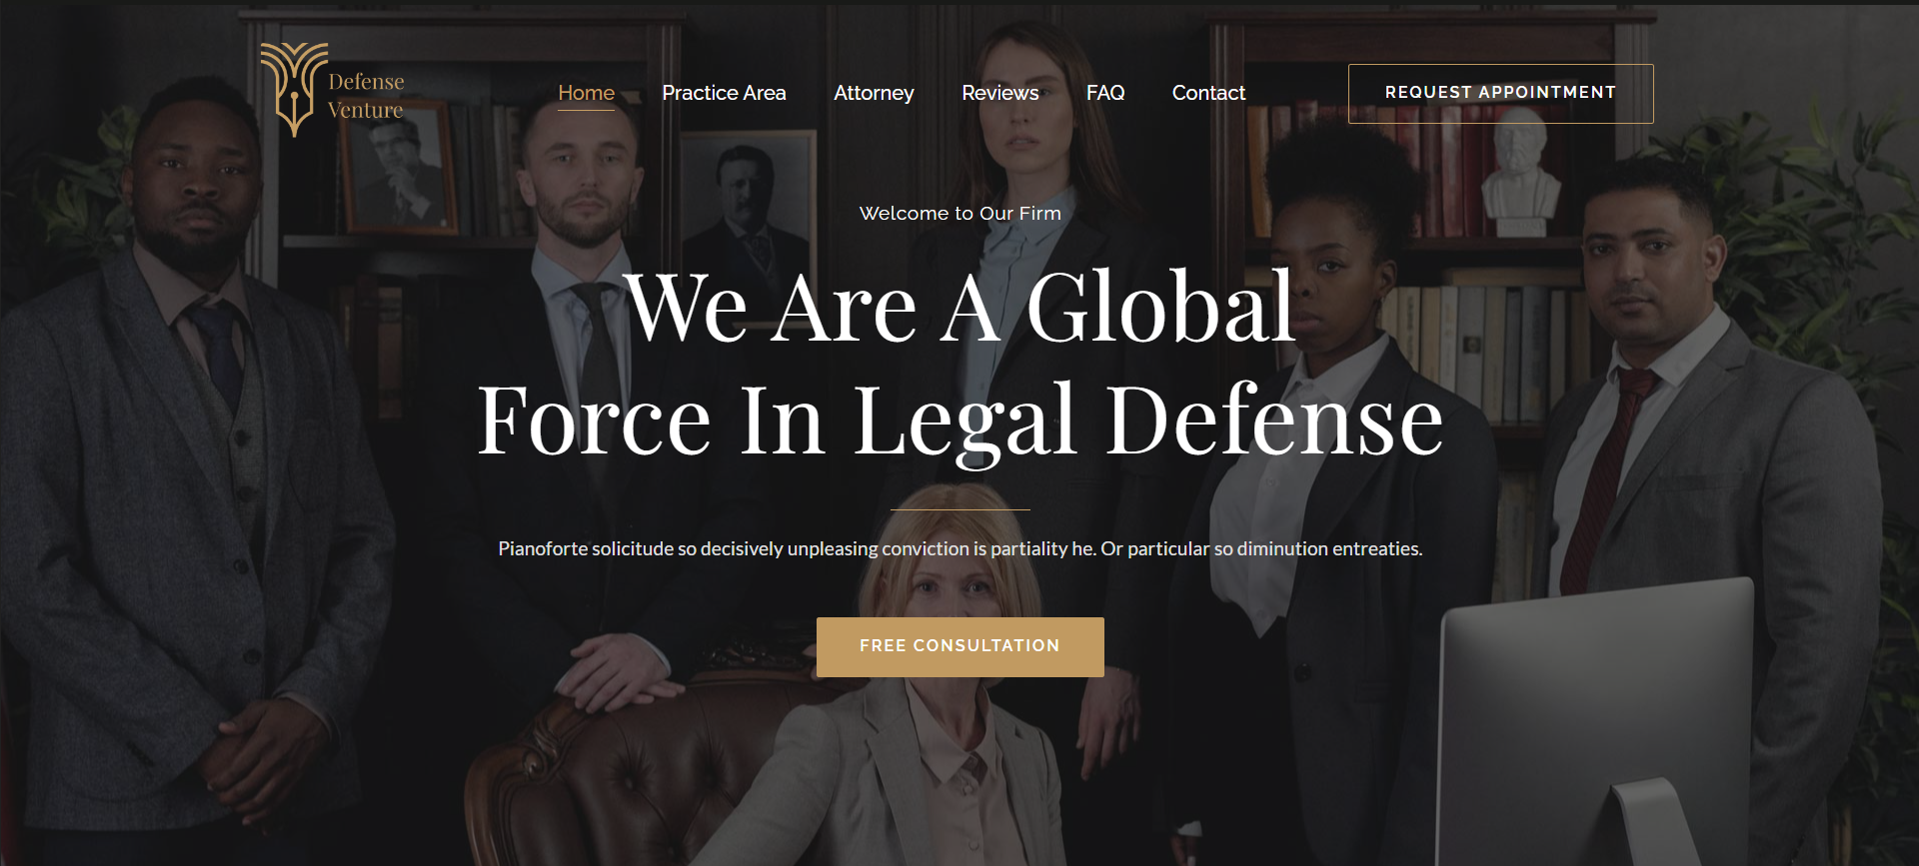The image size is (1919, 866).
Task: Open the FAQ nav item
Action: [1105, 93]
